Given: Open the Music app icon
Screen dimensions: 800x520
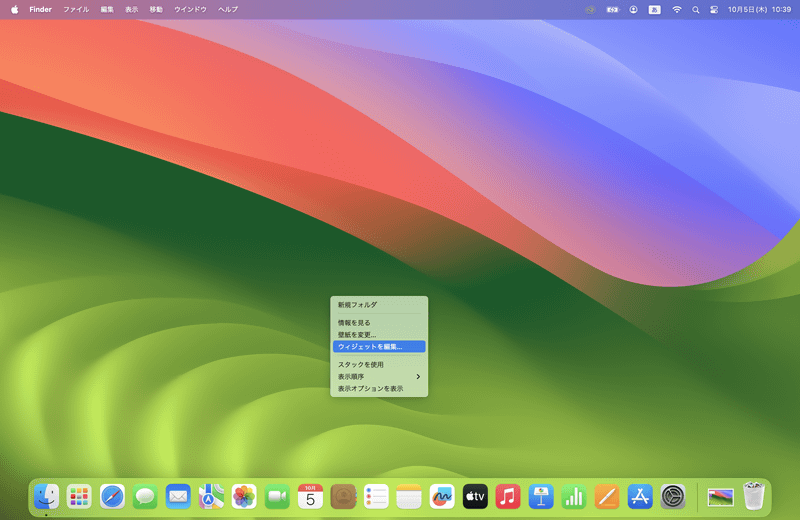Looking at the screenshot, I should tap(508, 497).
